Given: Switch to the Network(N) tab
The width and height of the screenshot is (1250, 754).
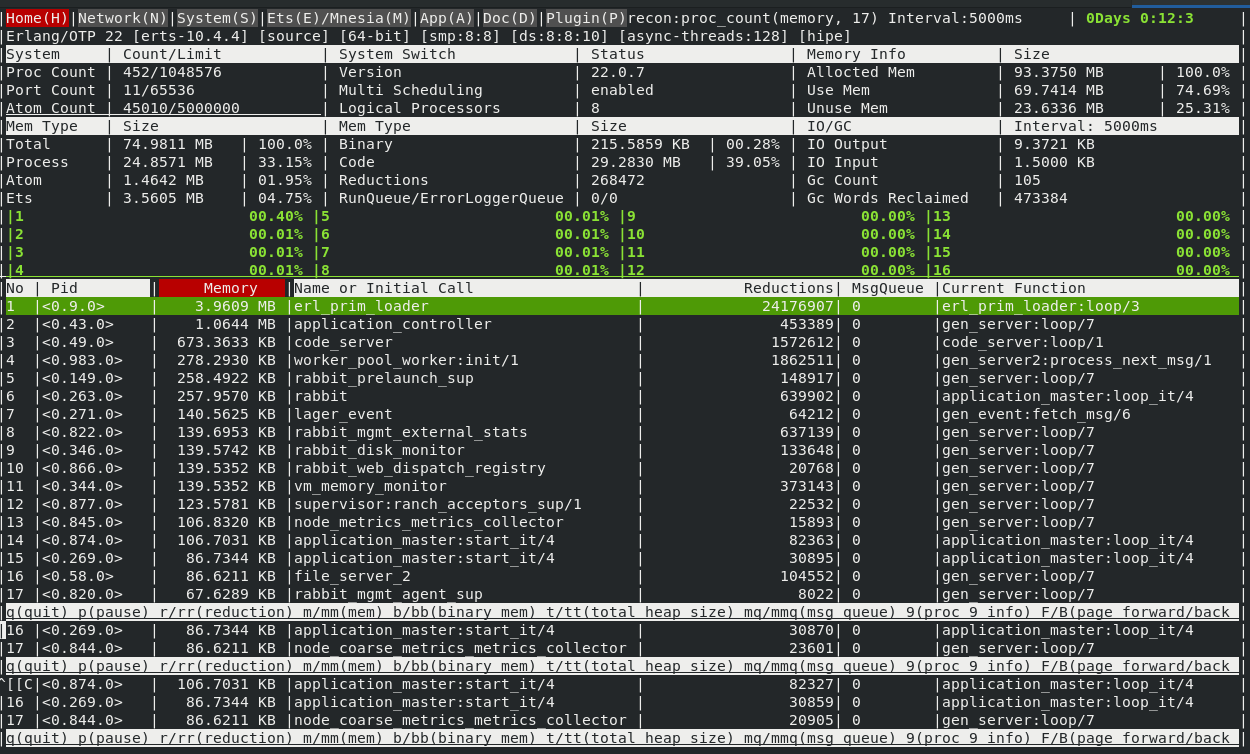Looking at the screenshot, I should (123, 18).
